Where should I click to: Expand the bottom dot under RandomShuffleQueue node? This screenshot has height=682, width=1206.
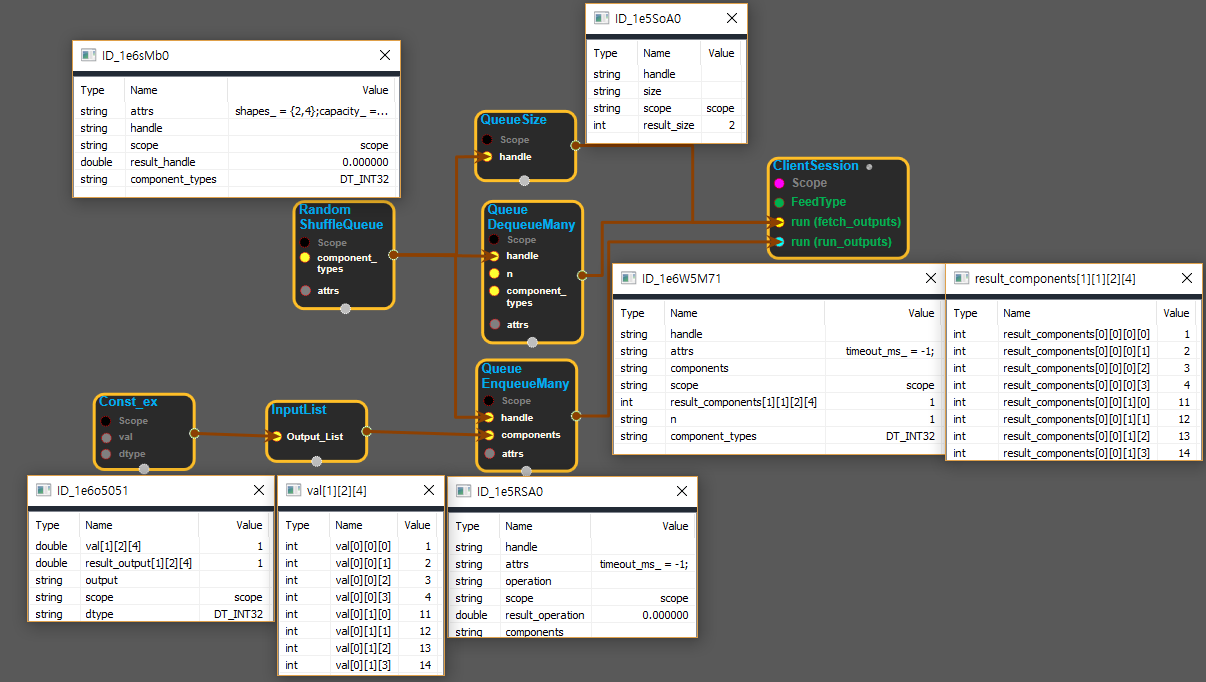click(345, 309)
